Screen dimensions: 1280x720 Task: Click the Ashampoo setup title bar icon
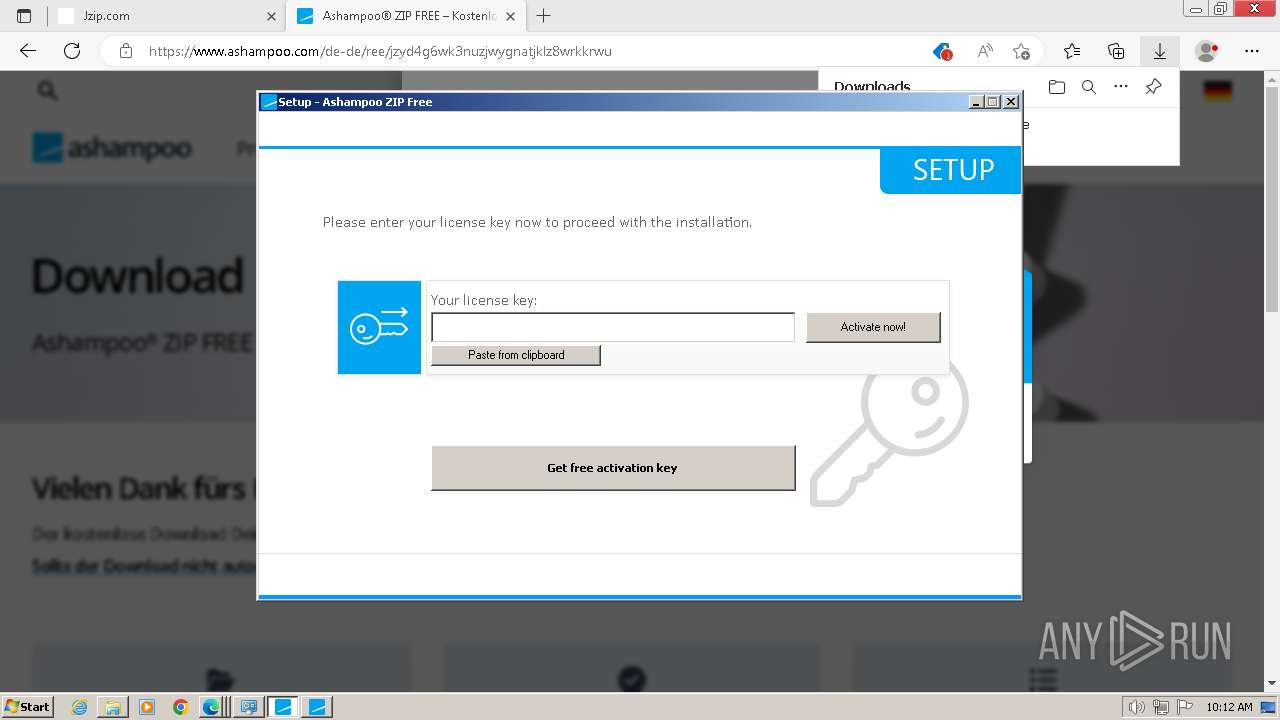point(268,102)
